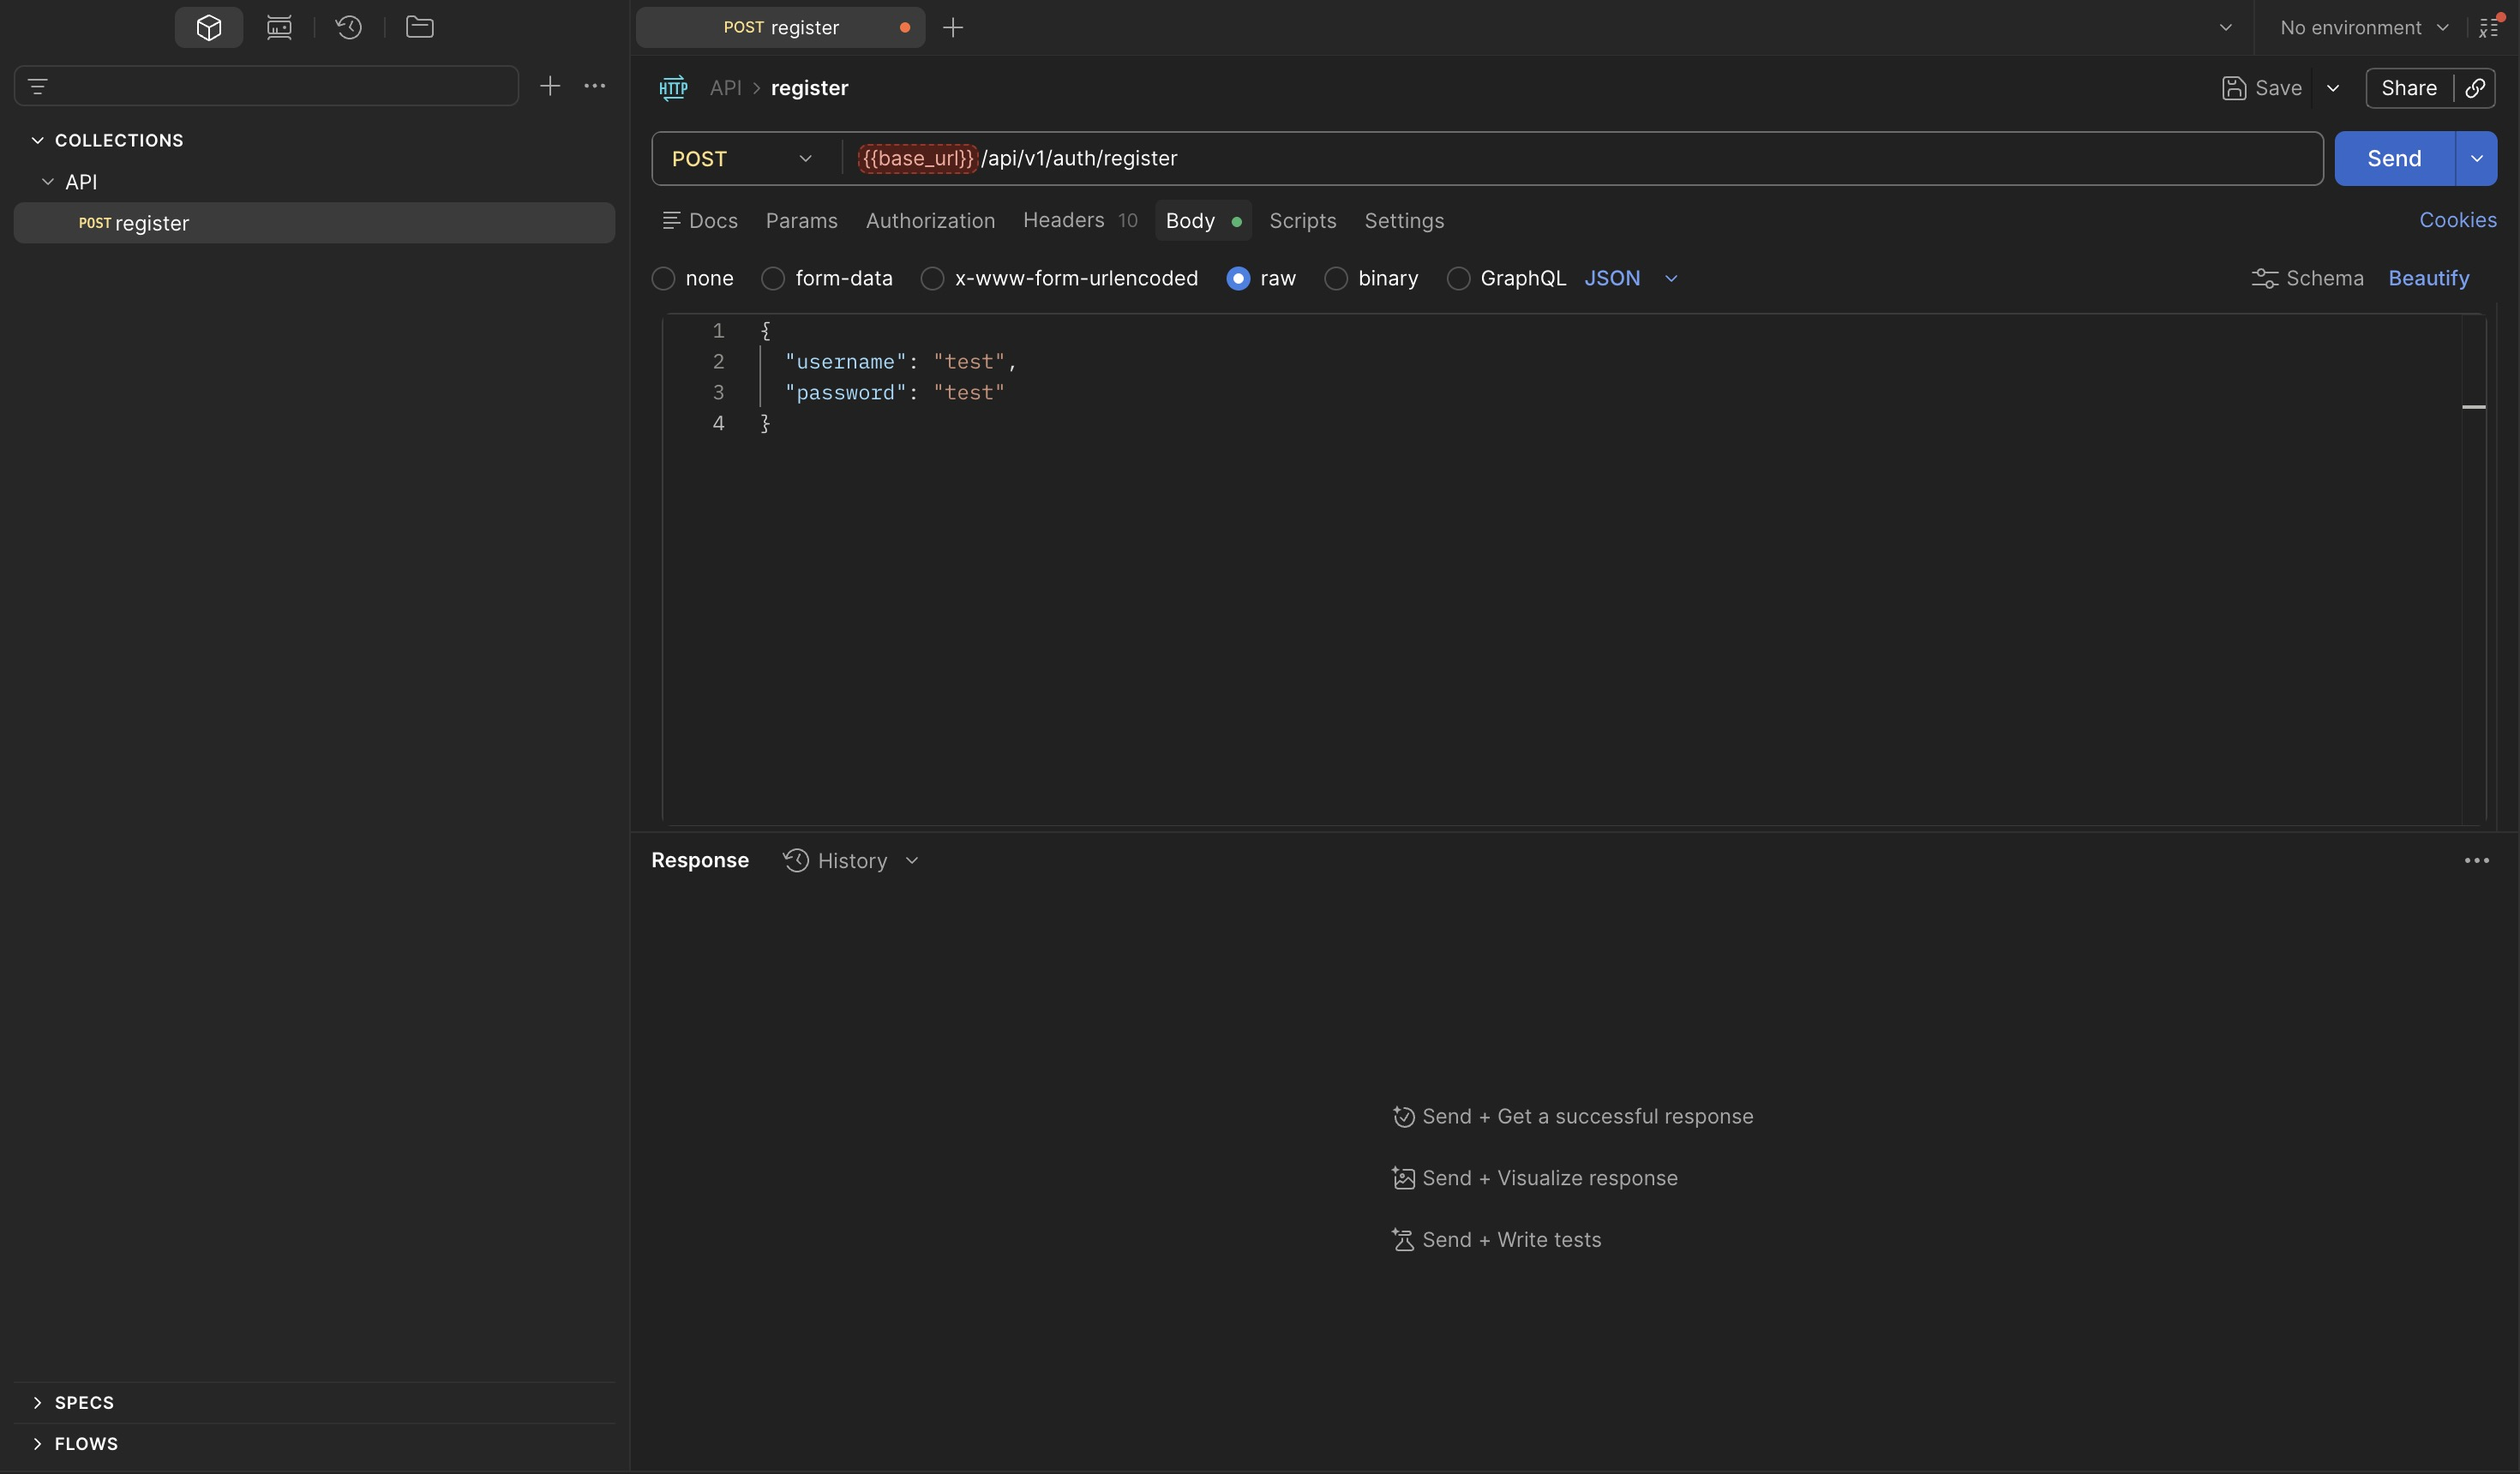Viewport: 2520px width, 1474px height.
Task: Switch to the Body tab
Action: point(1203,221)
